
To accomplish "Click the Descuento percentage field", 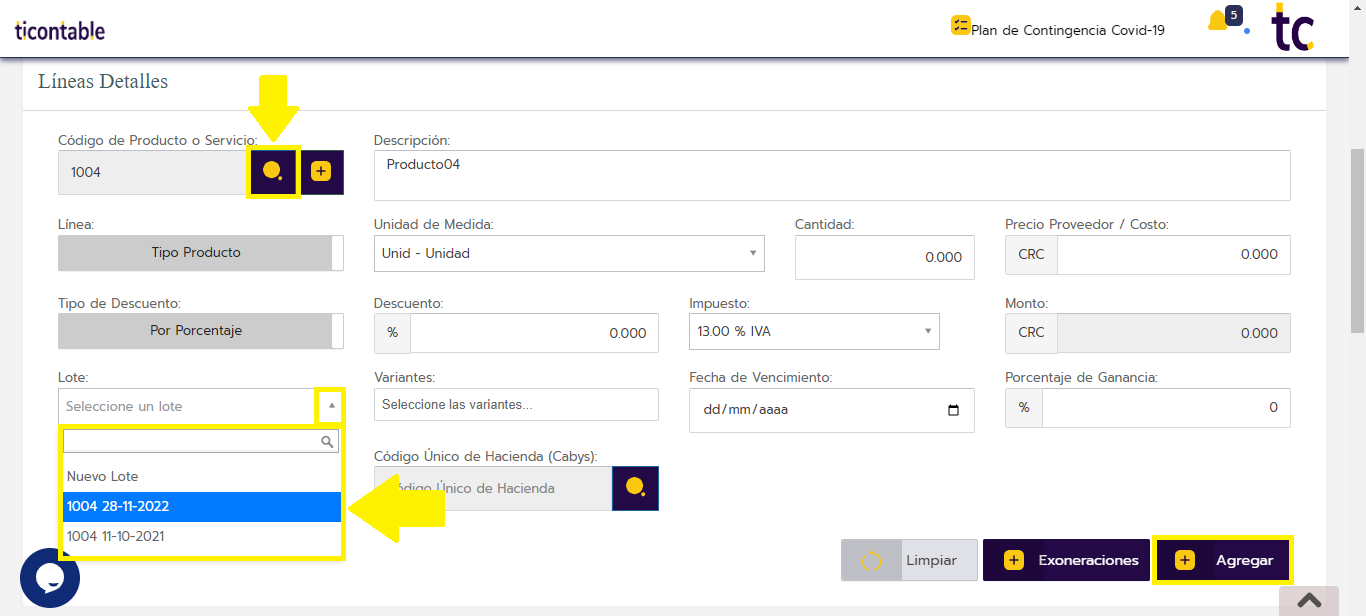I will [534, 333].
